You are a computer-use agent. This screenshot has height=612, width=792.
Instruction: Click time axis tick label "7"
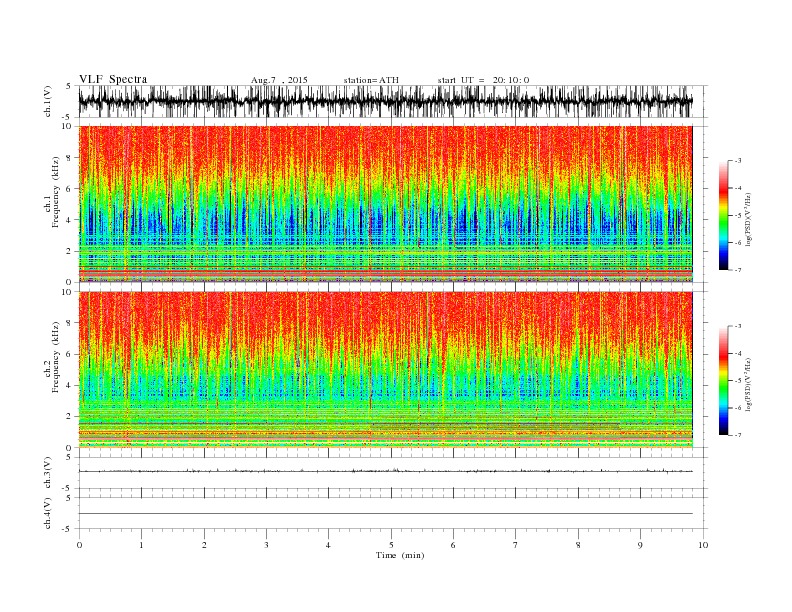[516, 545]
